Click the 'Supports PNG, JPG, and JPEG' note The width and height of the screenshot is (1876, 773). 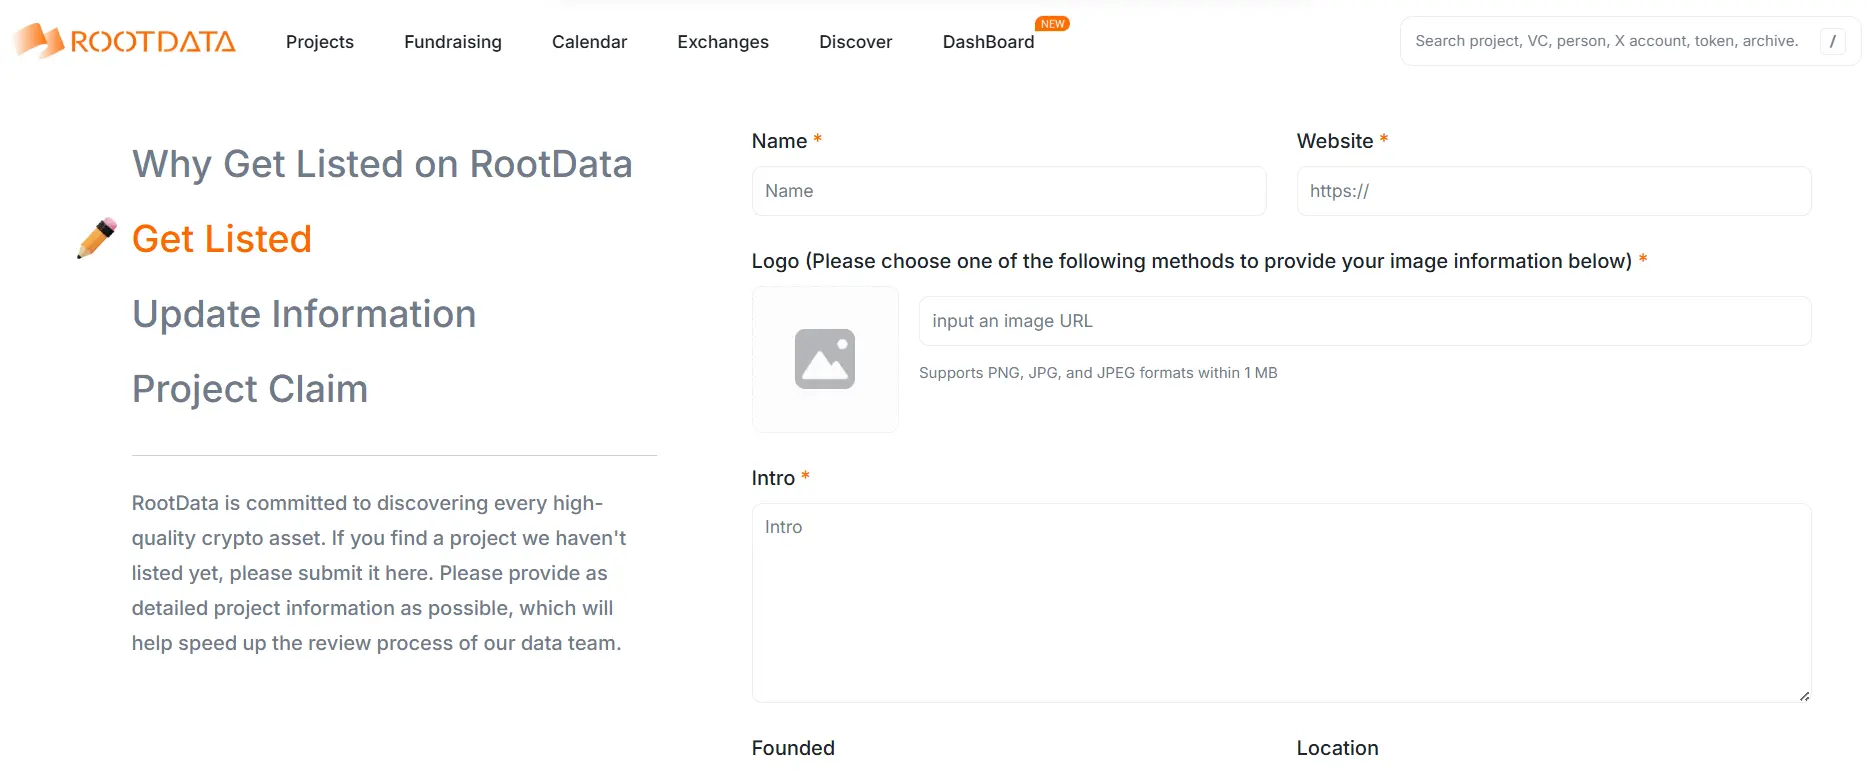click(x=1098, y=373)
